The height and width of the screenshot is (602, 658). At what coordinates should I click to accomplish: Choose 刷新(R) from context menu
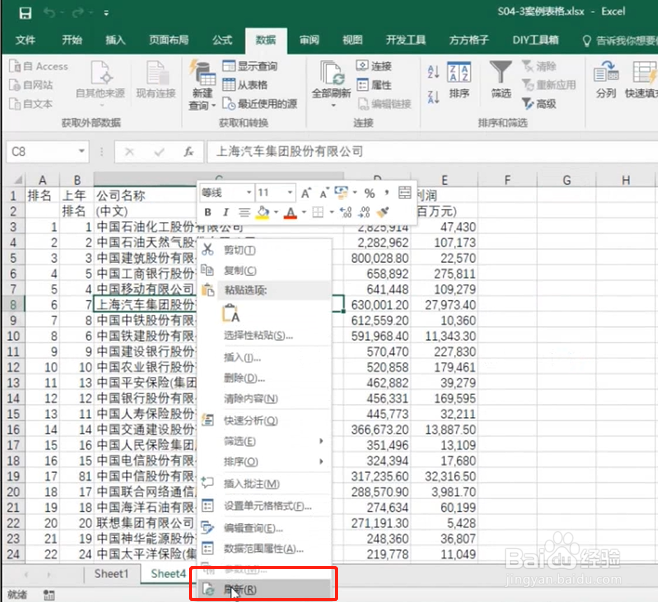265,589
